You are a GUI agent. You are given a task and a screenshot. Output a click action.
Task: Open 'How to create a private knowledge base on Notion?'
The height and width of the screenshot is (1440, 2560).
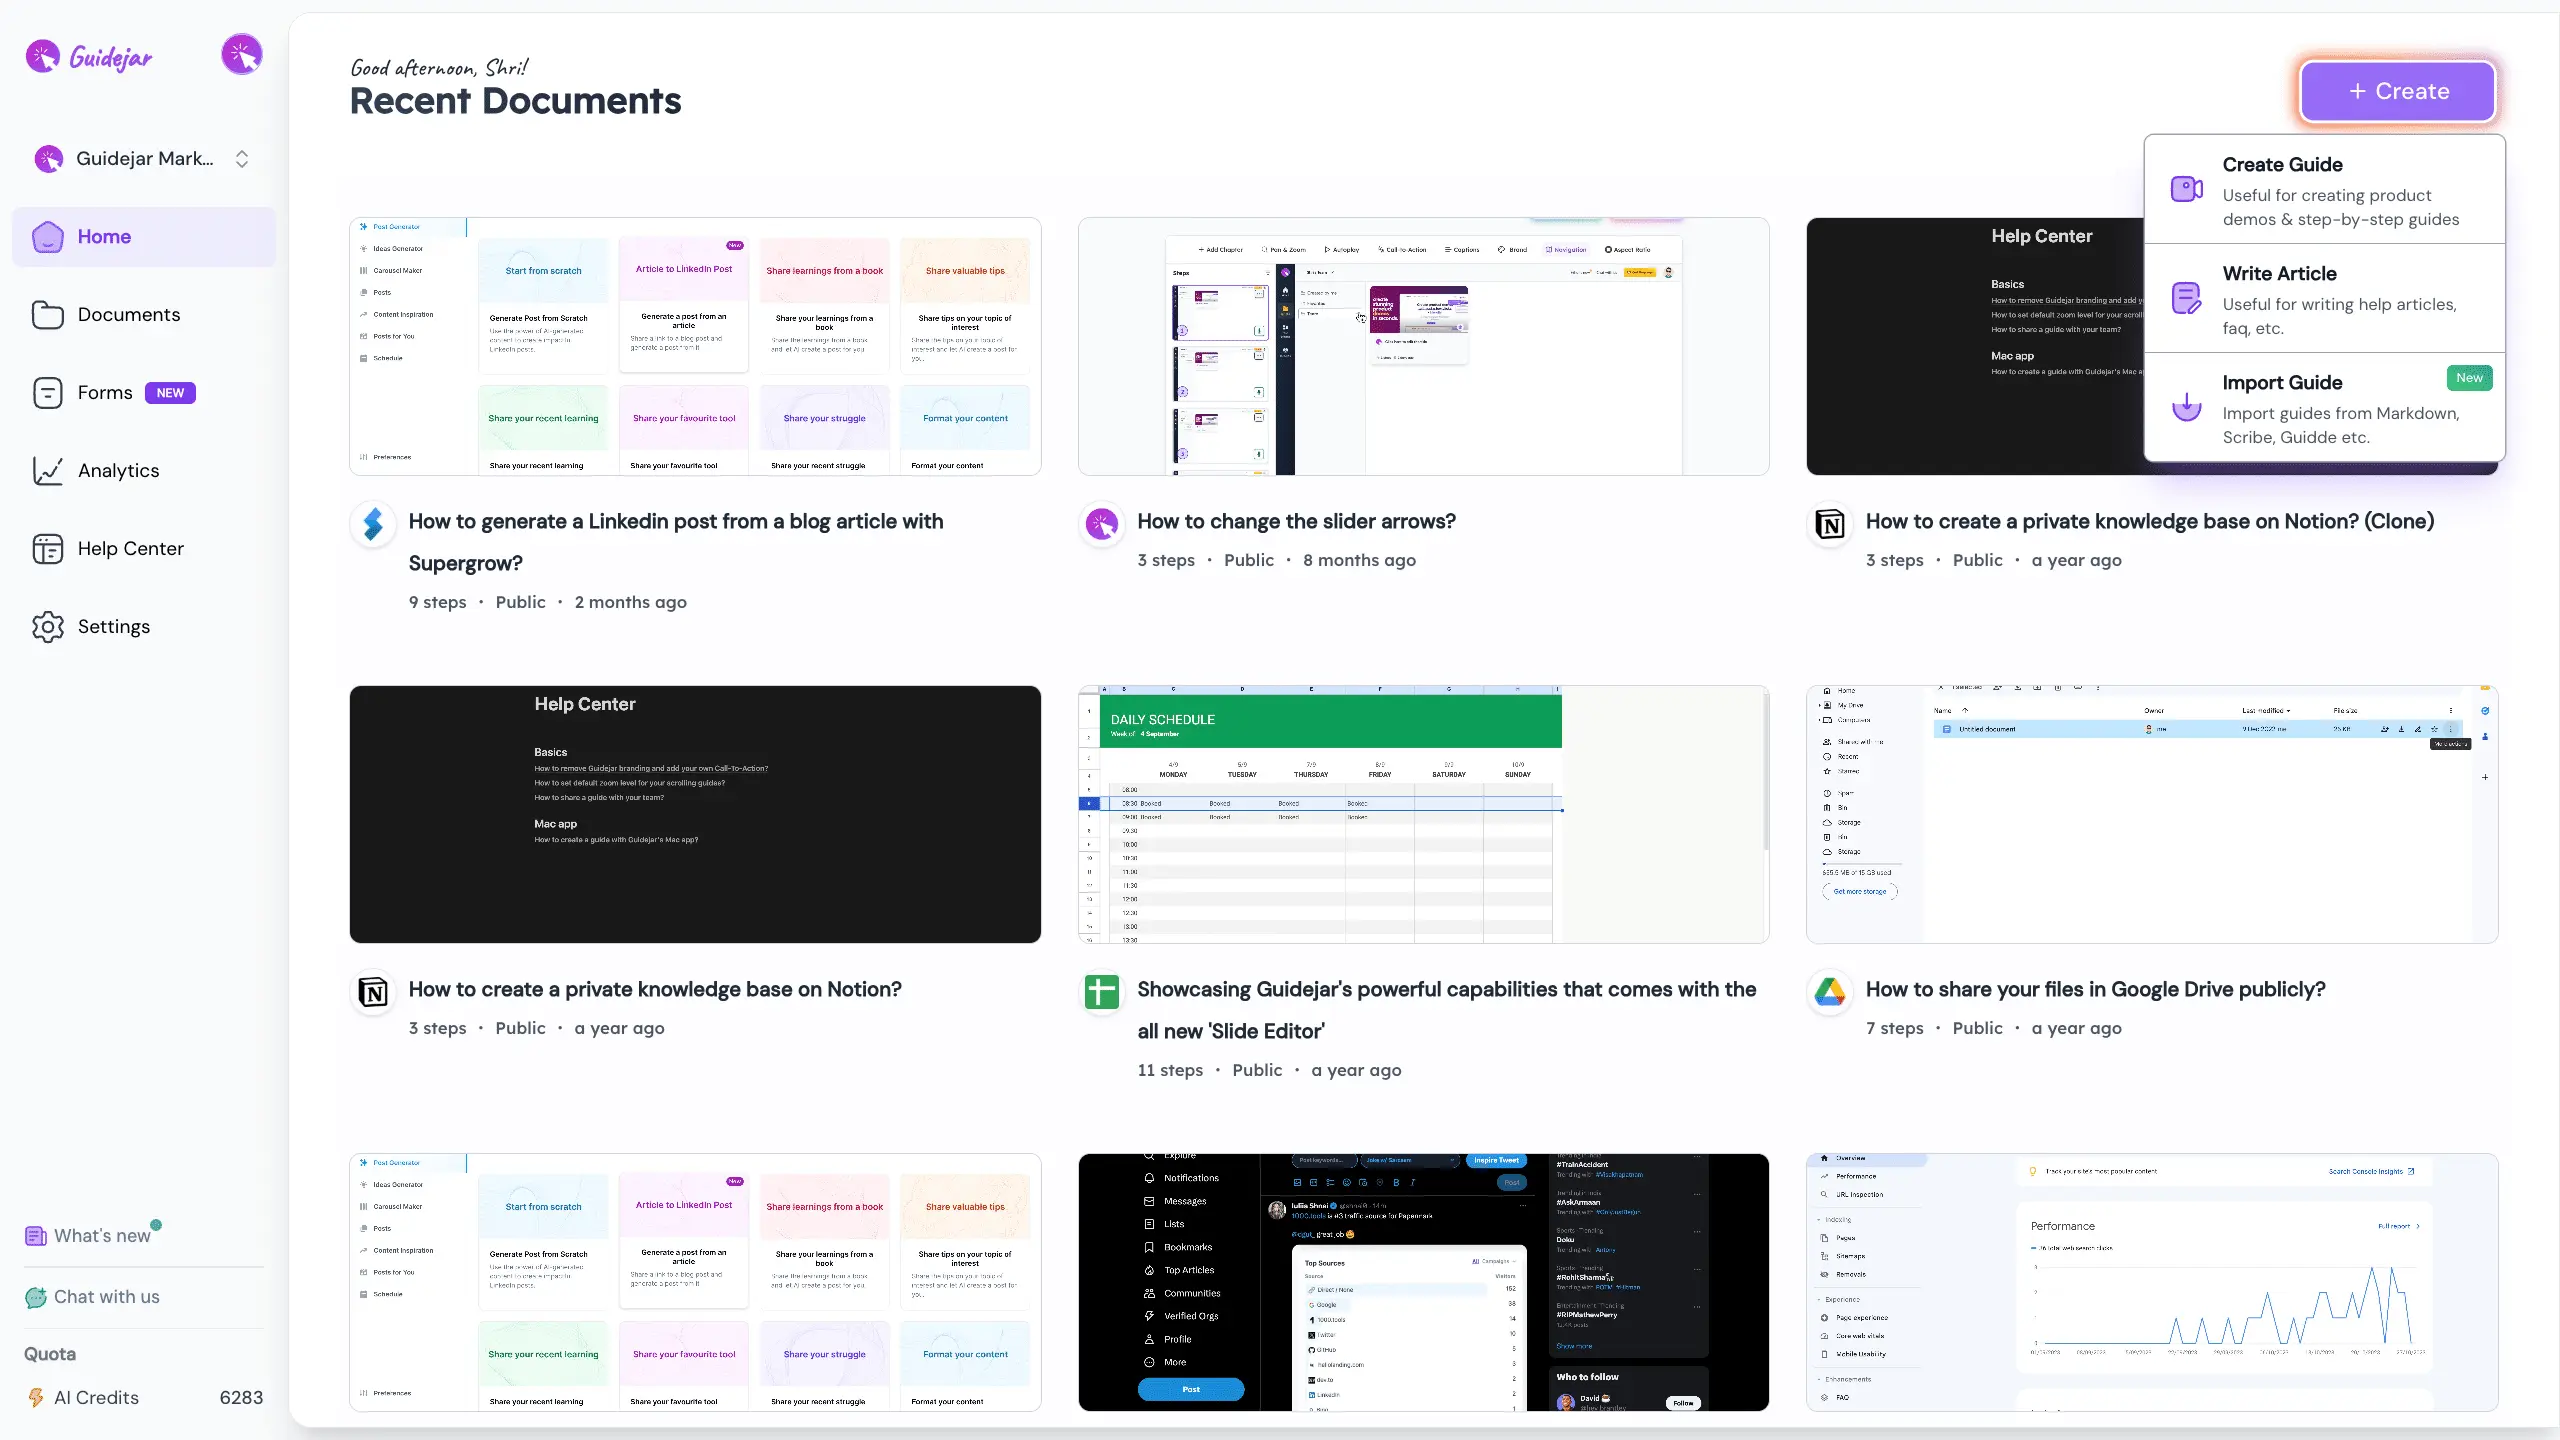point(655,989)
